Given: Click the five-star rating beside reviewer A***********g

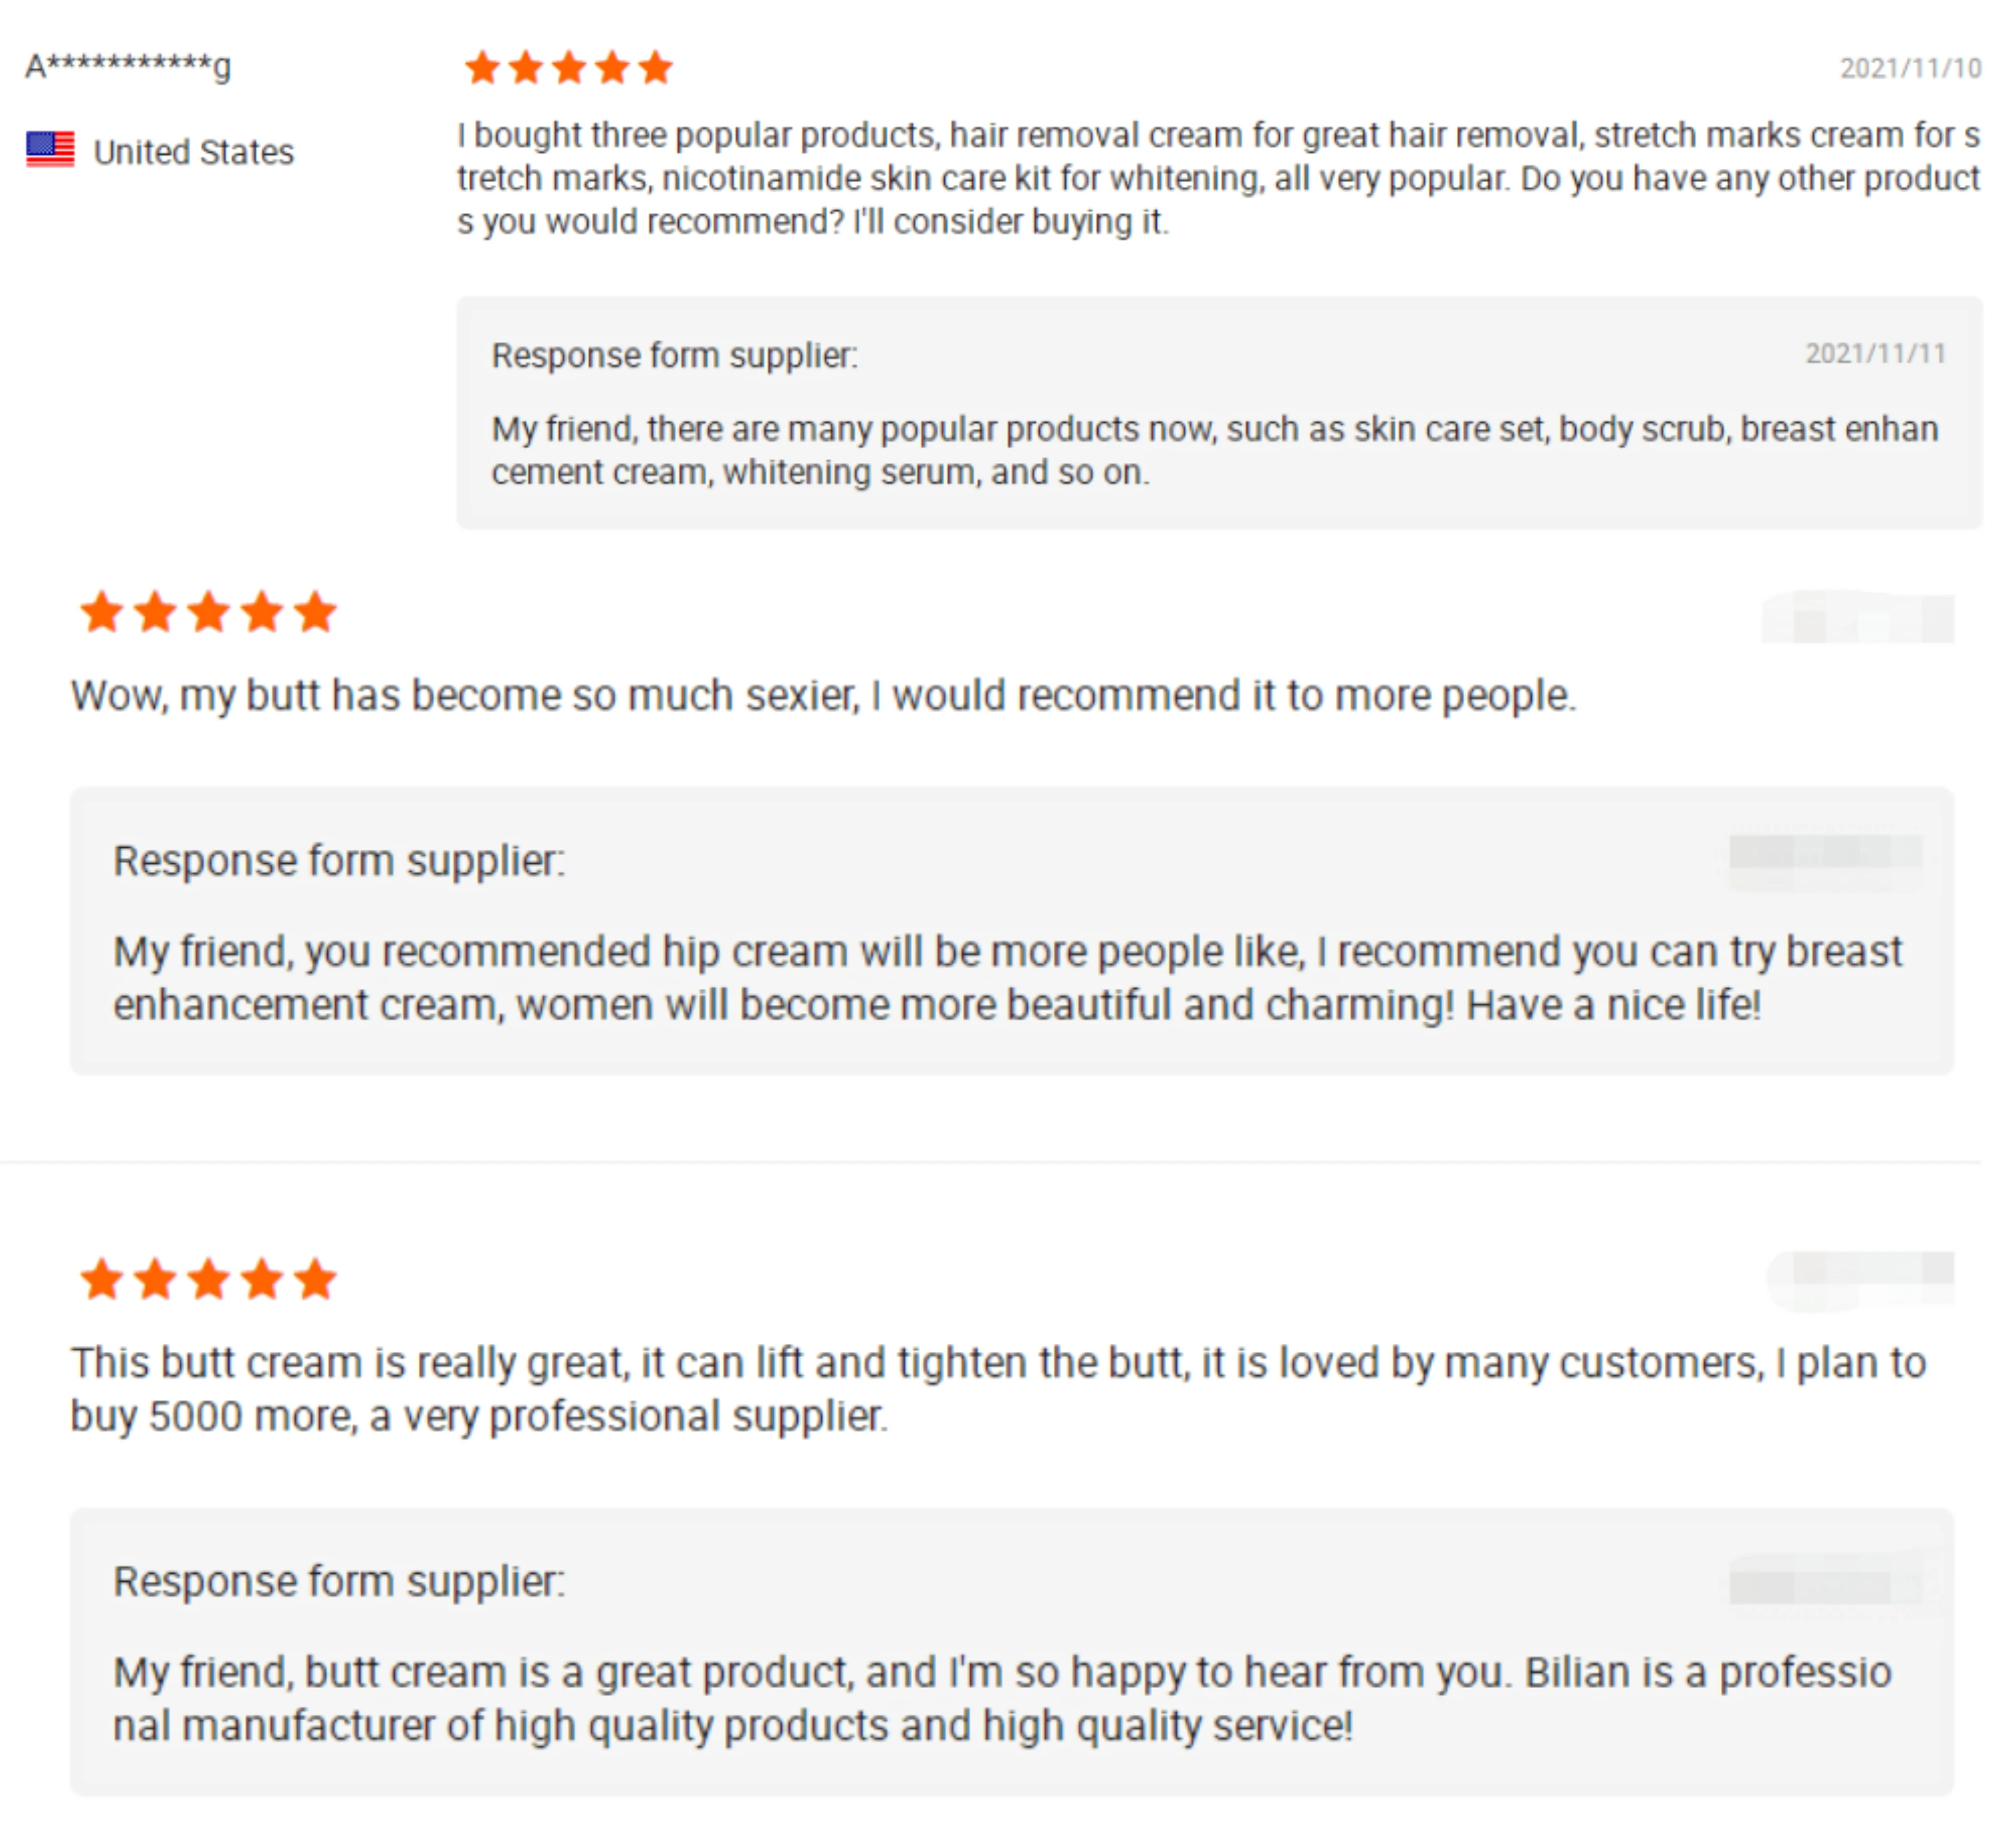Looking at the screenshot, I should [568, 68].
